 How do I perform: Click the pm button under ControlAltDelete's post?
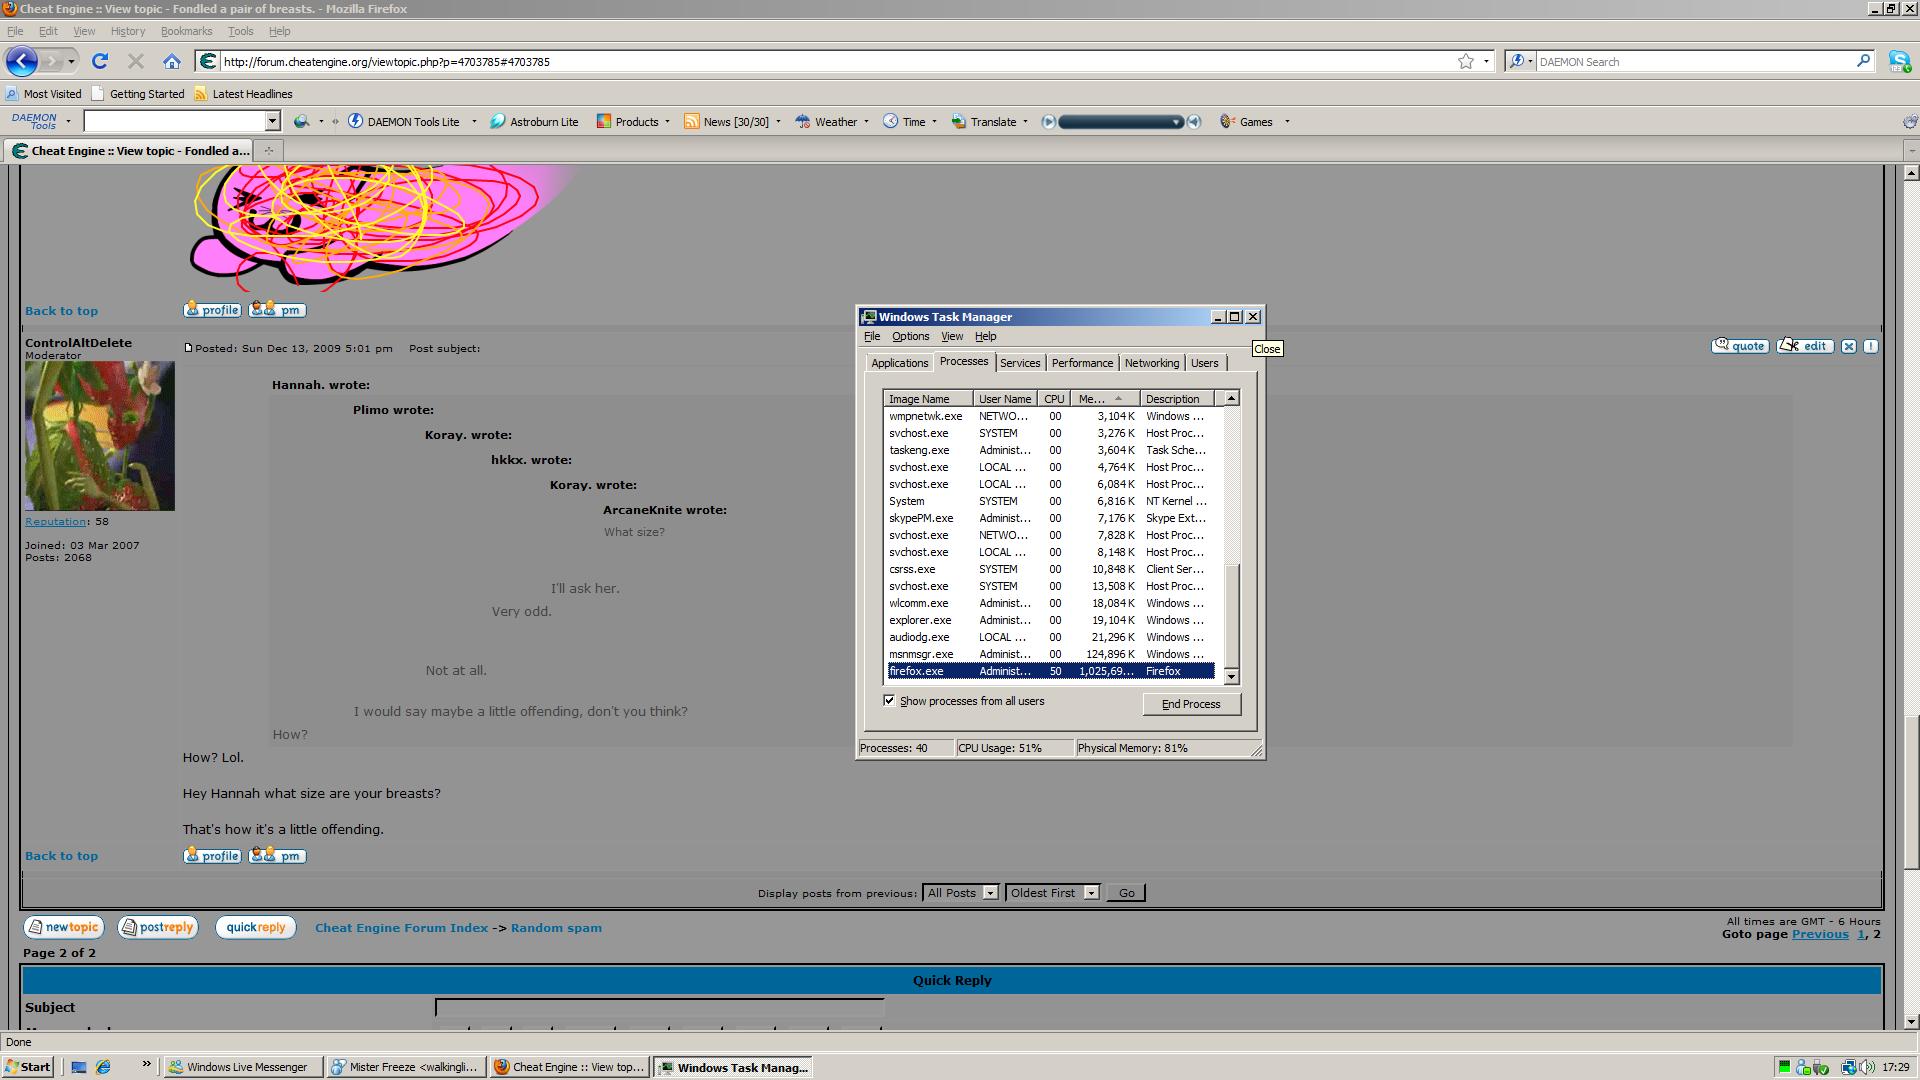coord(277,856)
